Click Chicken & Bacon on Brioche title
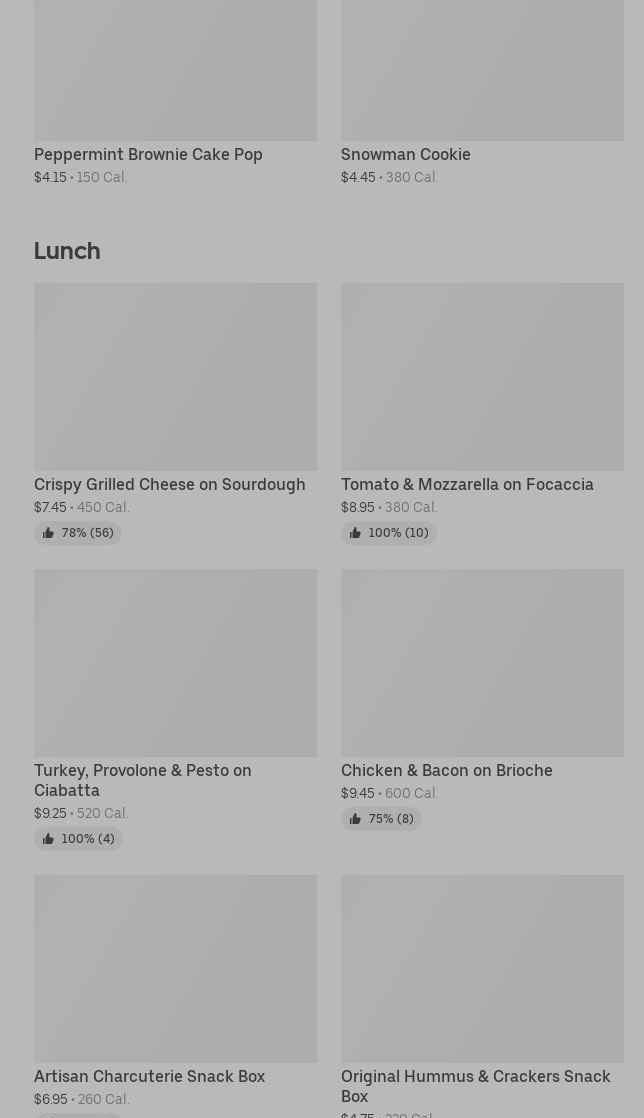This screenshot has height=1118, width=644. click(x=446, y=771)
